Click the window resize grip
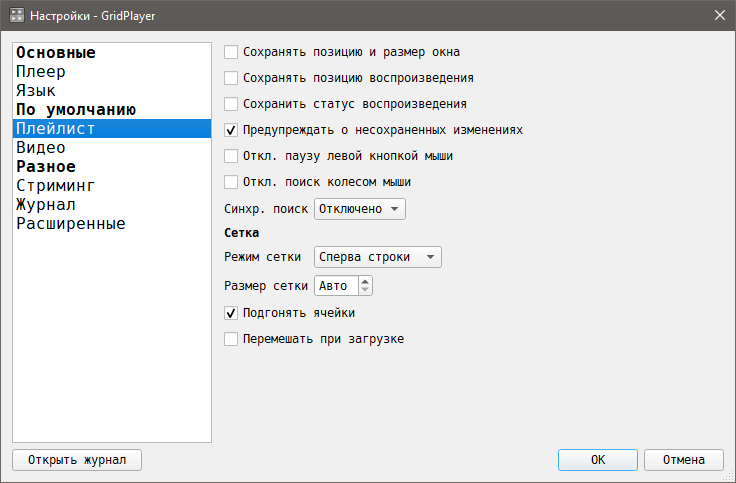 (729, 476)
